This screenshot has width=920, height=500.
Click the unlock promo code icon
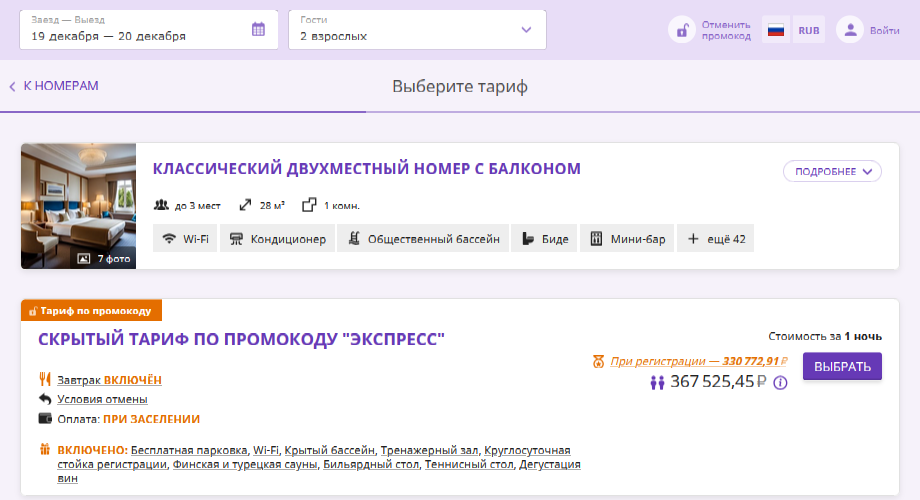pyautogui.click(x=682, y=30)
